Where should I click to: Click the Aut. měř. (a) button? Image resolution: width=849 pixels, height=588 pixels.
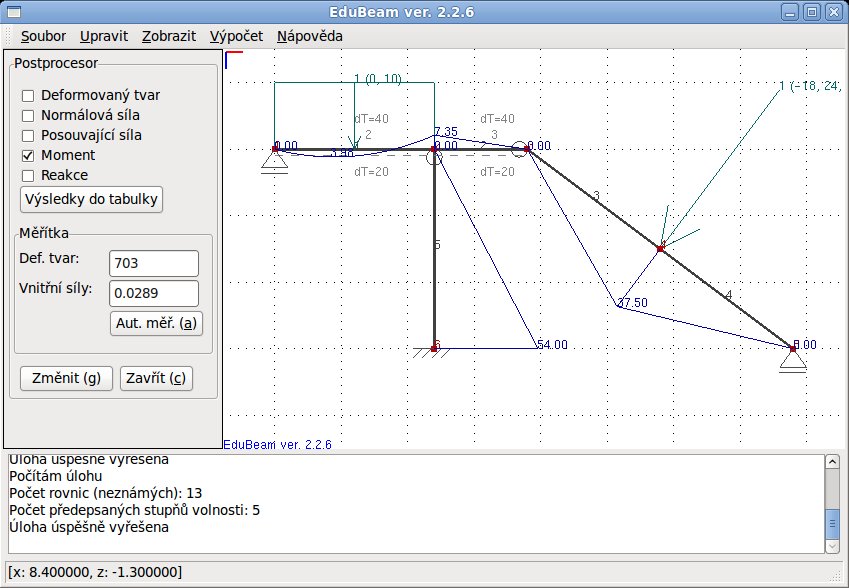coord(156,324)
